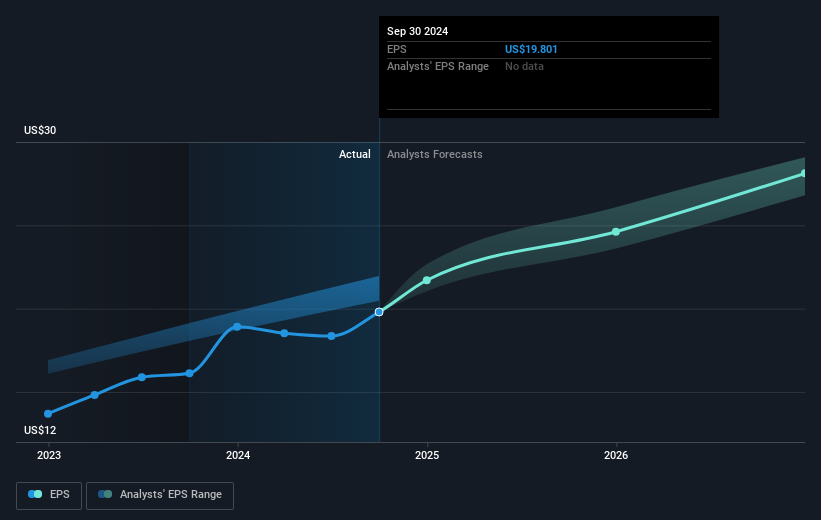Click the 2024 x-axis label
This screenshot has height=520, width=821.
[238, 455]
